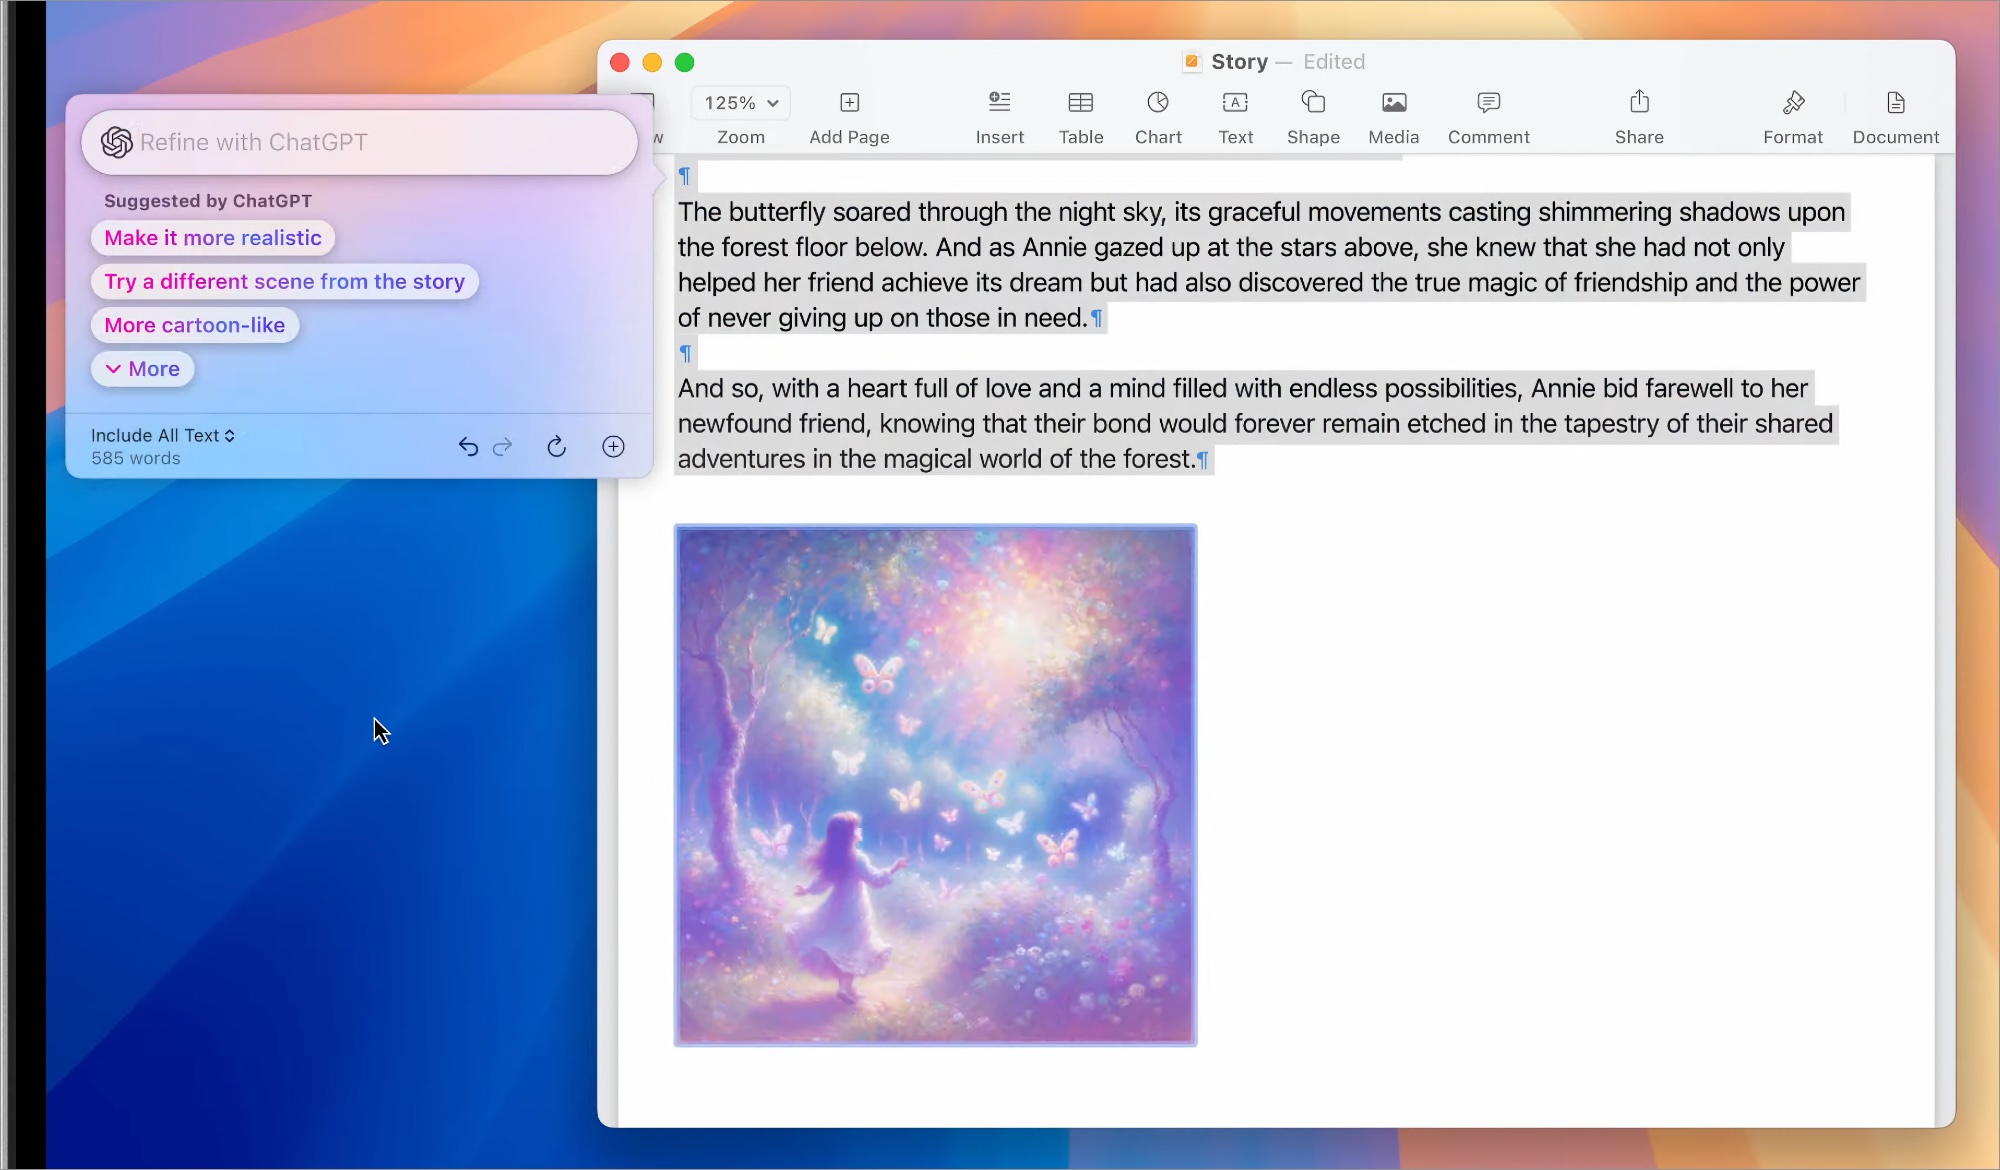Select the generated butterfly forest image
This screenshot has width=2000, height=1170.
click(x=935, y=785)
